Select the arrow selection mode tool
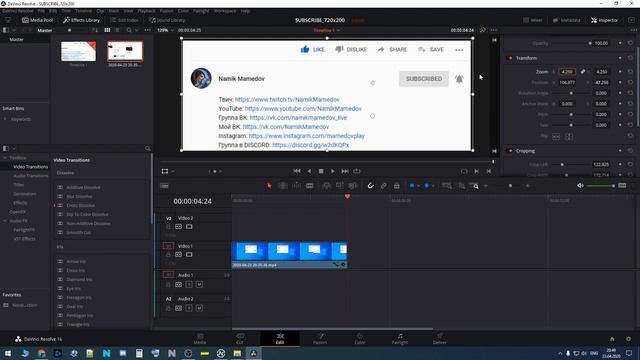 [269, 186]
